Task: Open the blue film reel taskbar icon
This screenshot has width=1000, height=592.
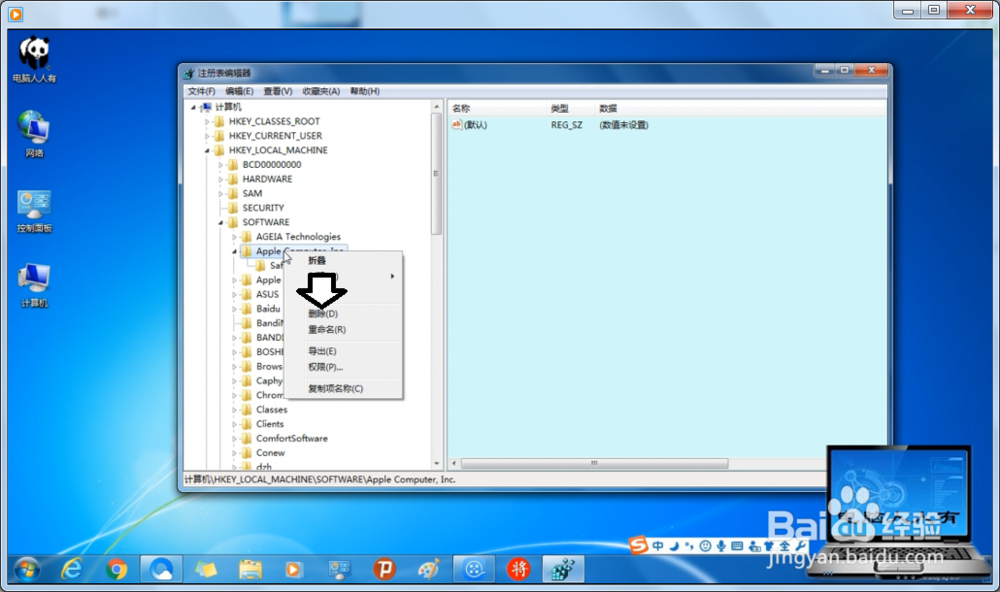Action: 474,568
